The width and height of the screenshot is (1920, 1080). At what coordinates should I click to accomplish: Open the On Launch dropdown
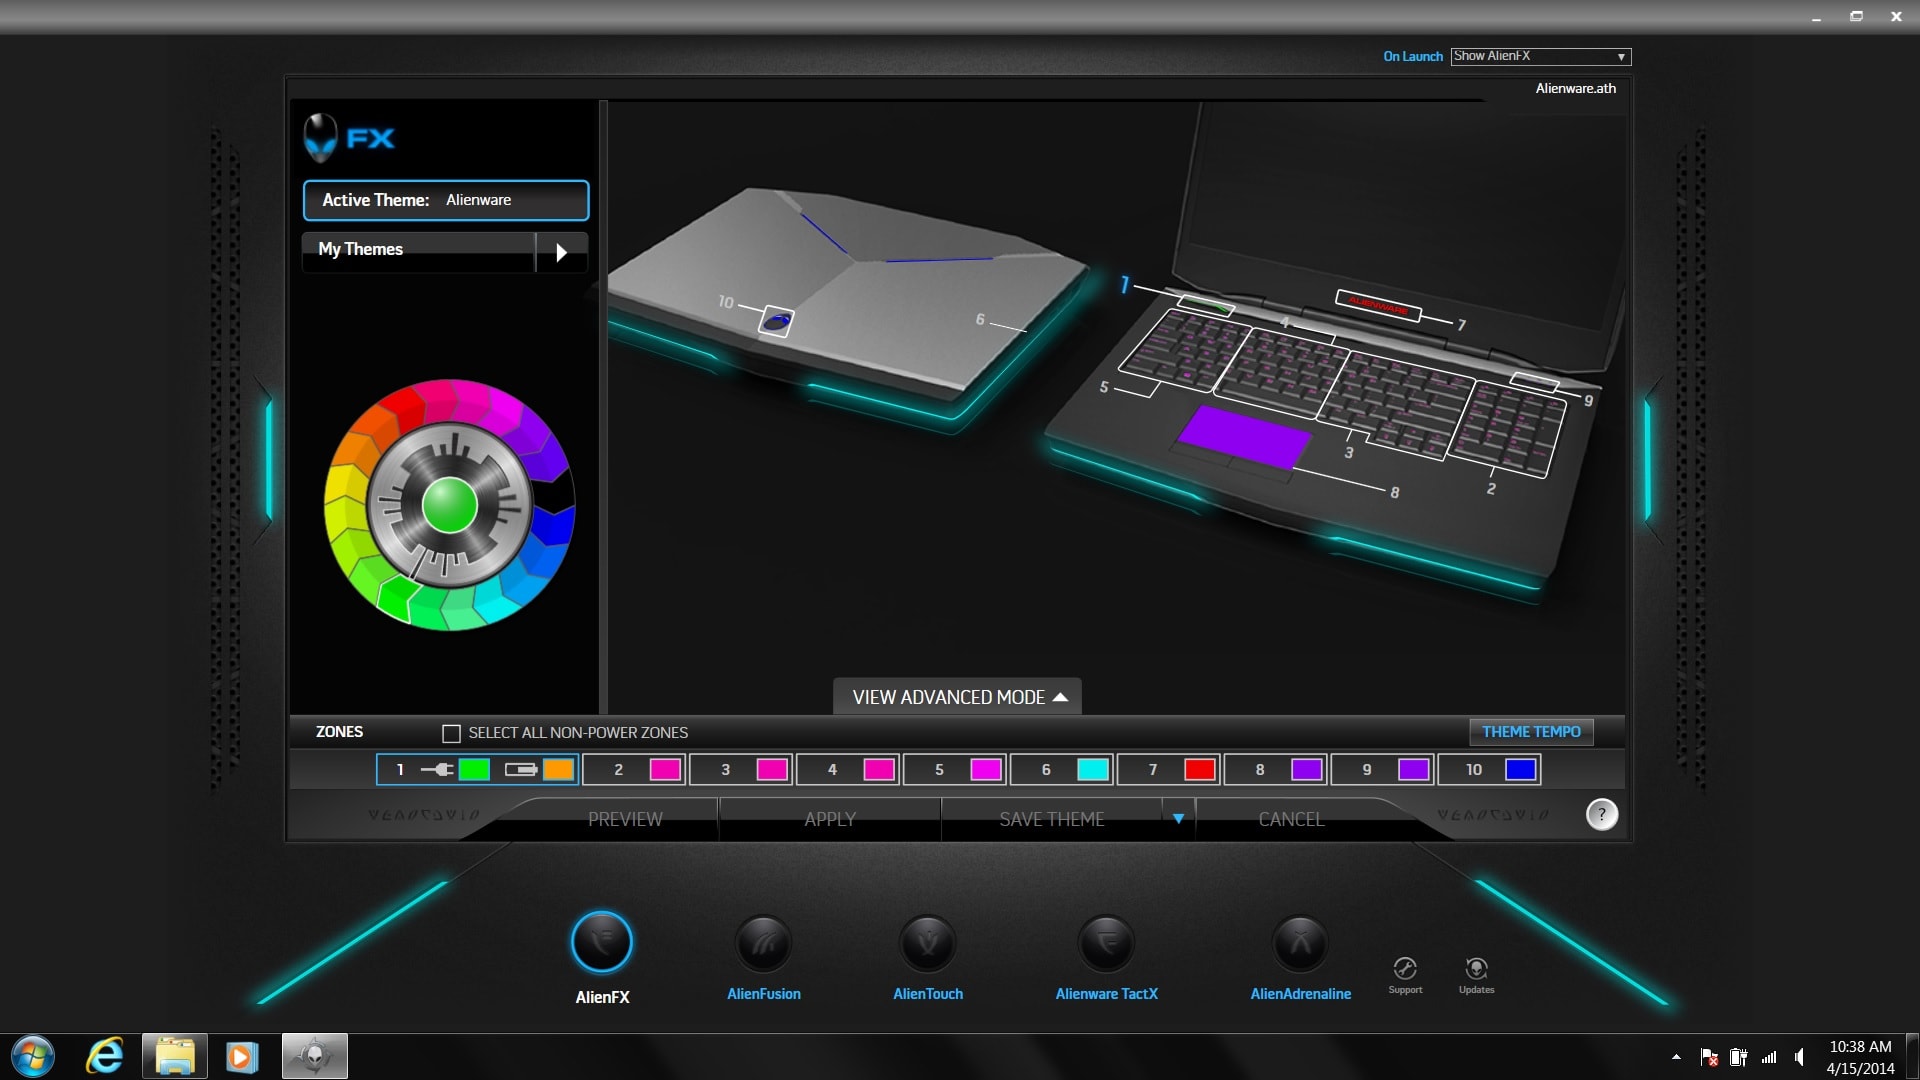coord(1540,57)
